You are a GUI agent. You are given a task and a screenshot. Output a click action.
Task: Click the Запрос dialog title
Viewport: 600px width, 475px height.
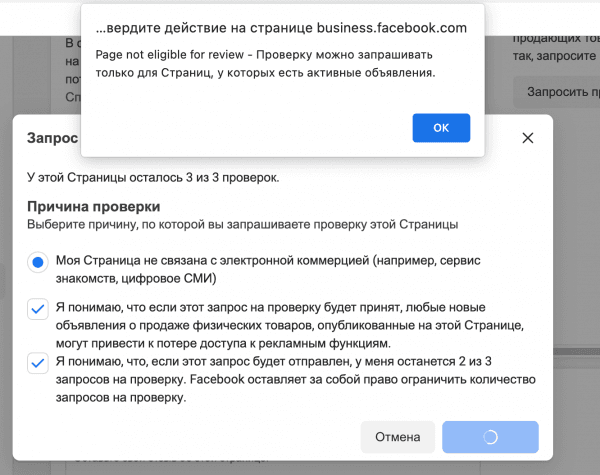click(52, 138)
